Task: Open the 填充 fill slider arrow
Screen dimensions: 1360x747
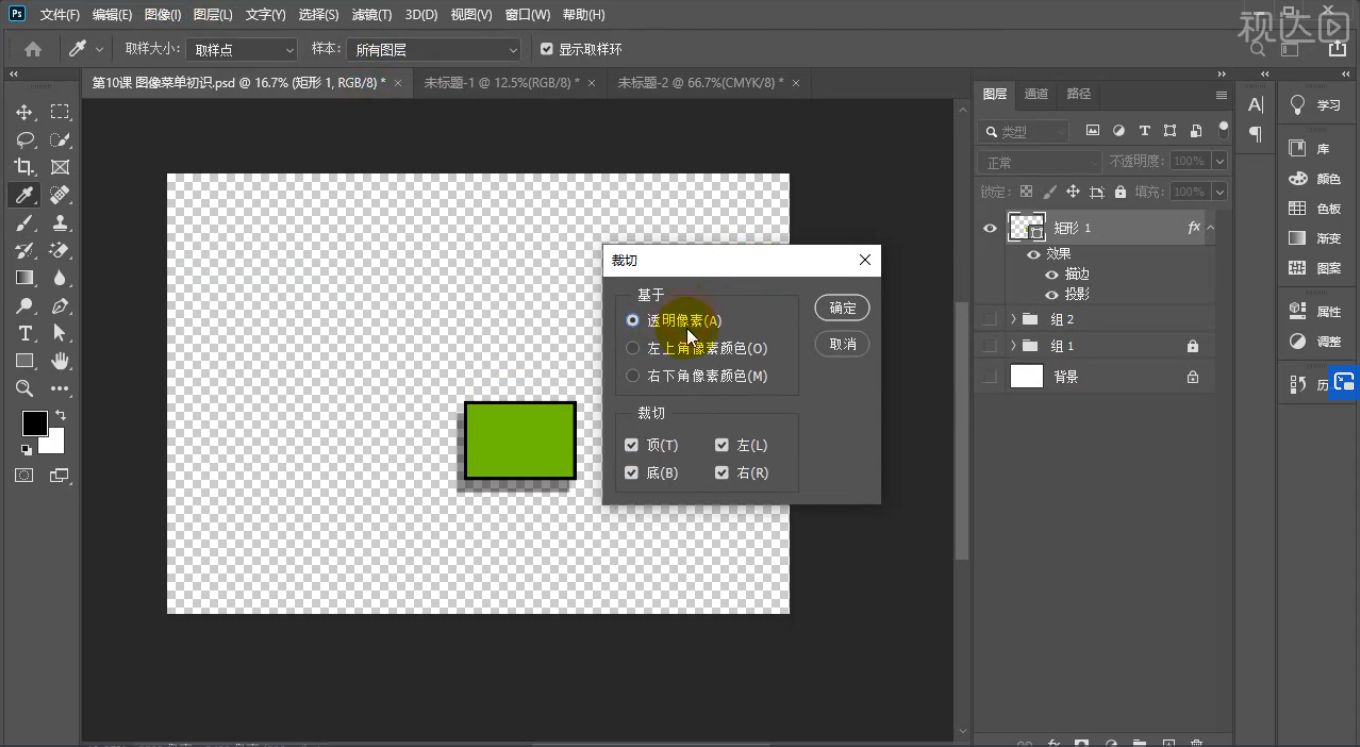Action: pyautogui.click(x=1220, y=192)
